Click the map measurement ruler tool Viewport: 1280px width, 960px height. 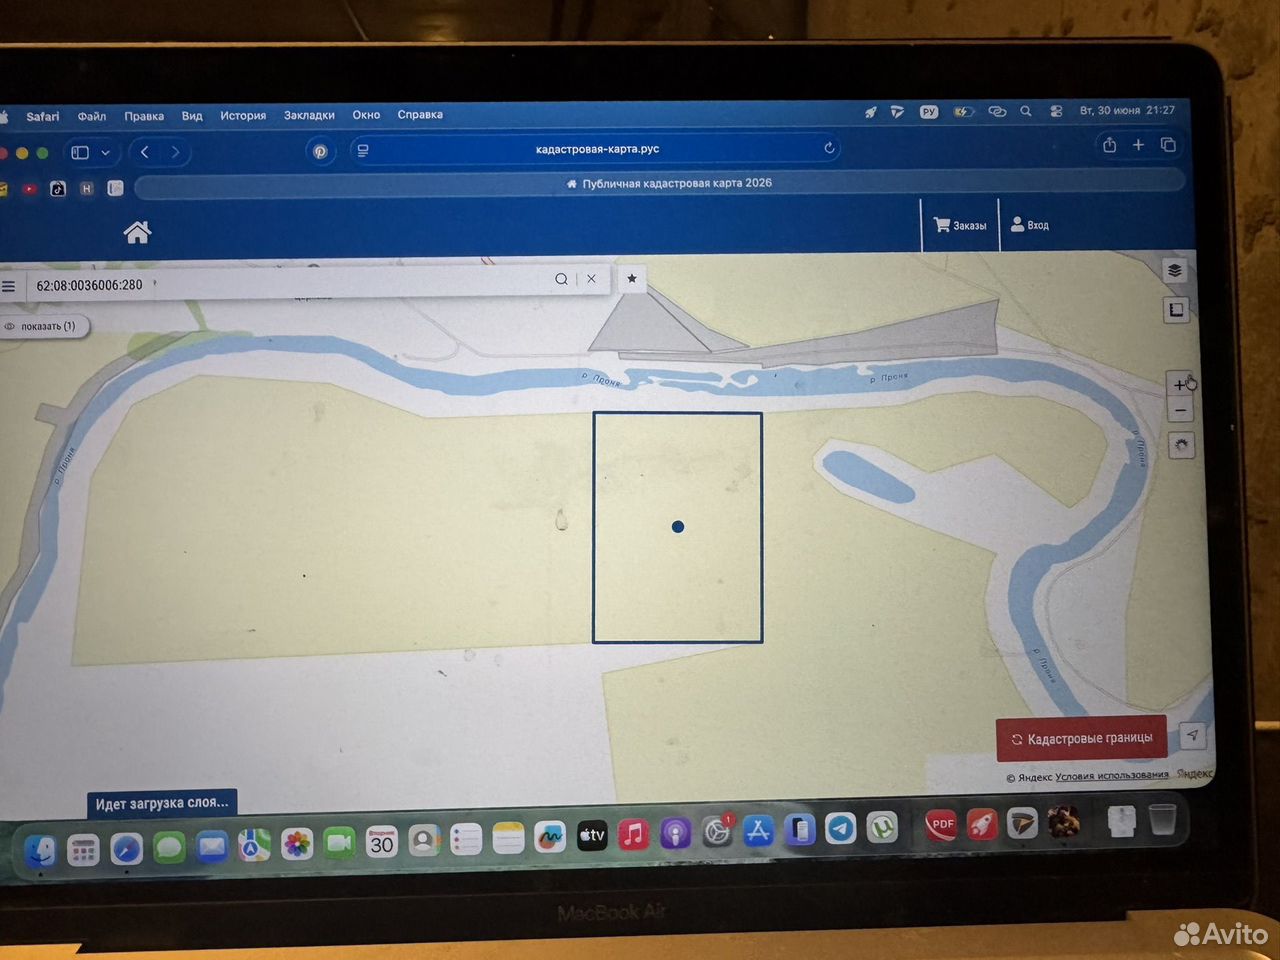pyautogui.click(x=1176, y=310)
